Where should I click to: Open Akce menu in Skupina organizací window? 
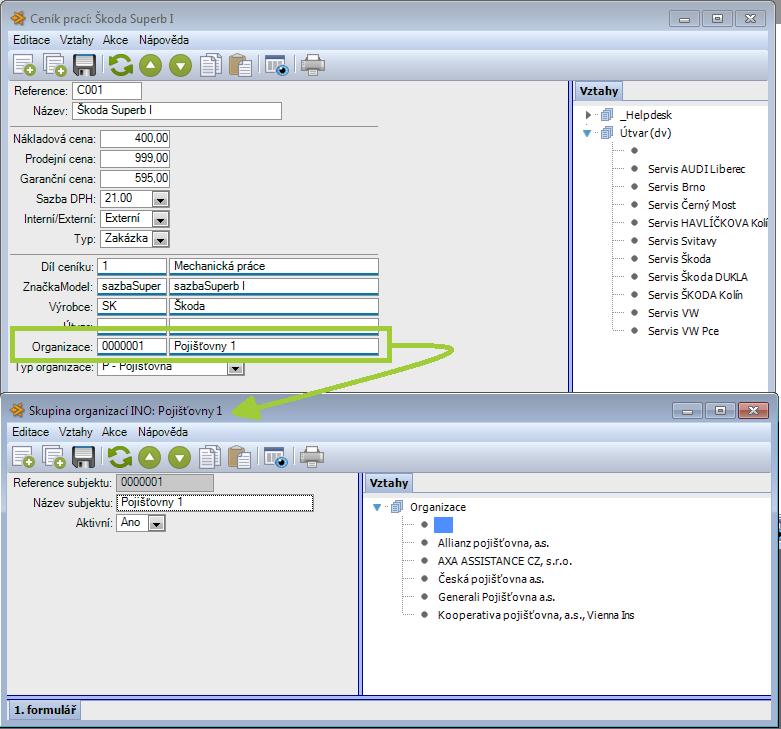point(115,432)
